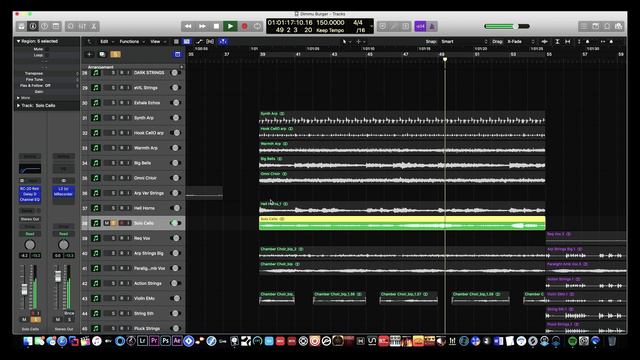Toggle the Show Automation icon
This screenshot has width=640, height=360.
pos(199,42)
